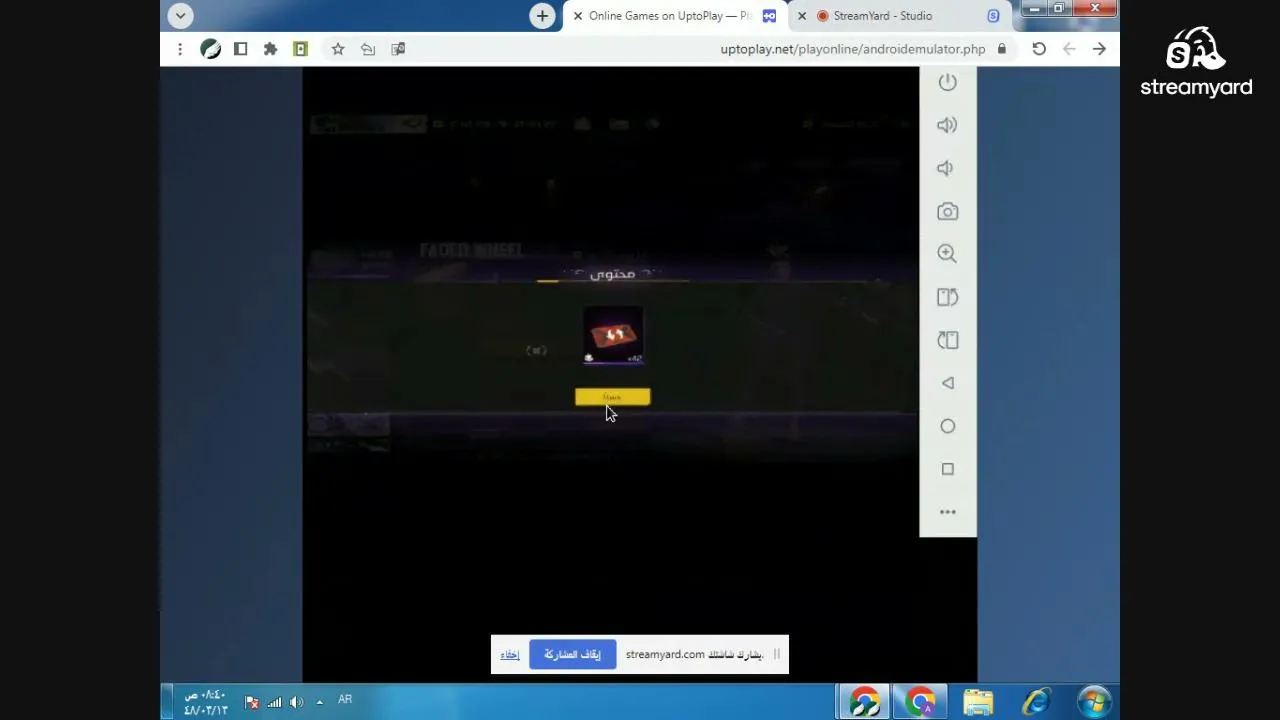Open the tab search dropdown arrow
The image size is (1280, 720).
tap(180, 16)
